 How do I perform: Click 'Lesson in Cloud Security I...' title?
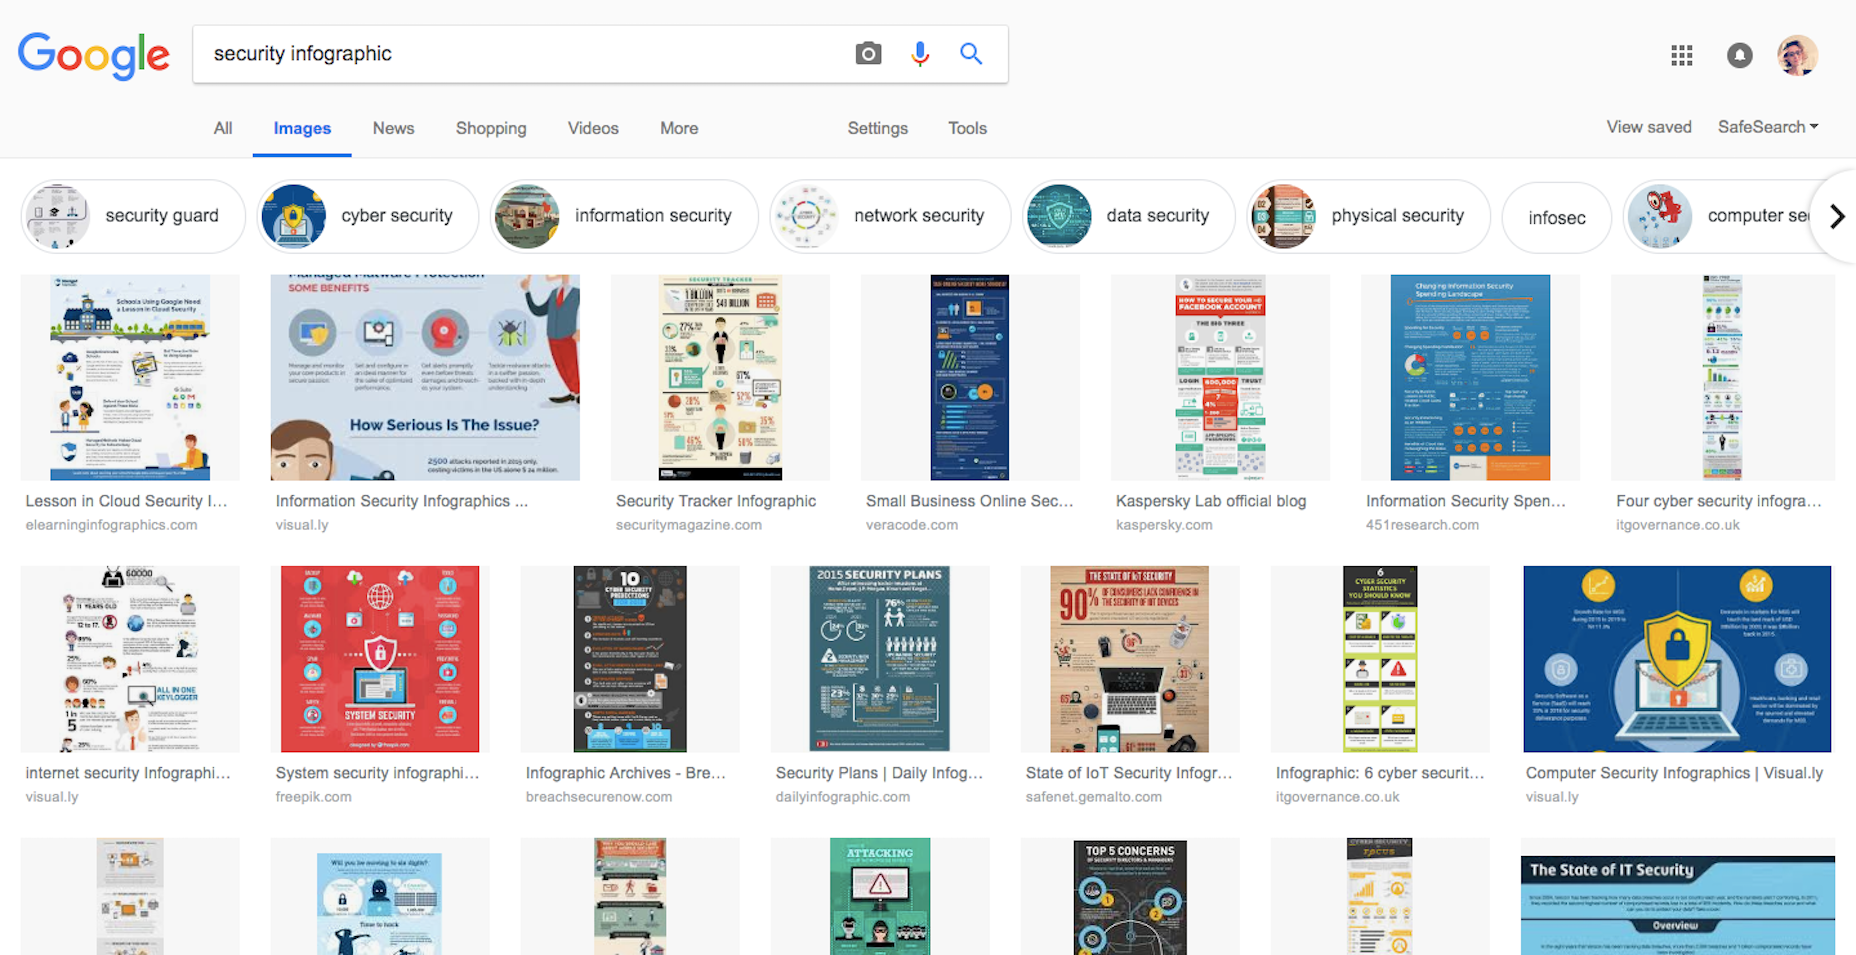(x=126, y=501)
